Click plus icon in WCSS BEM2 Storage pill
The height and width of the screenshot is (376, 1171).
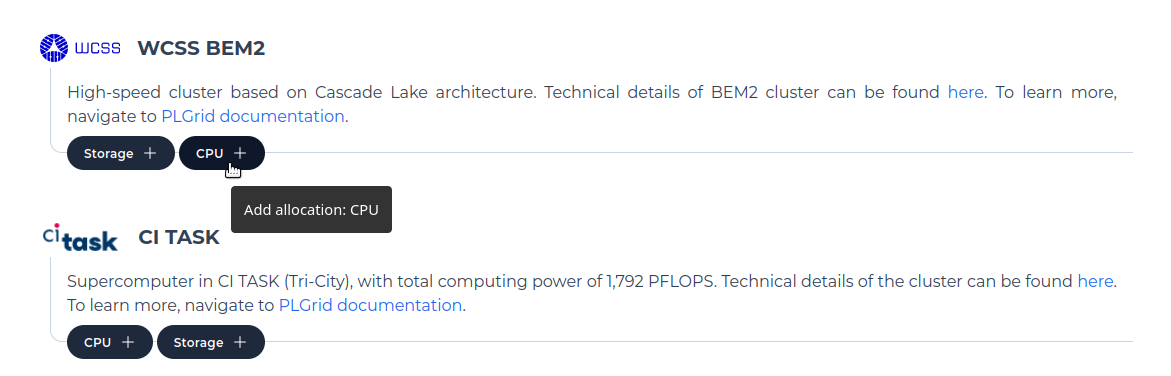click(x=150, y=153)
